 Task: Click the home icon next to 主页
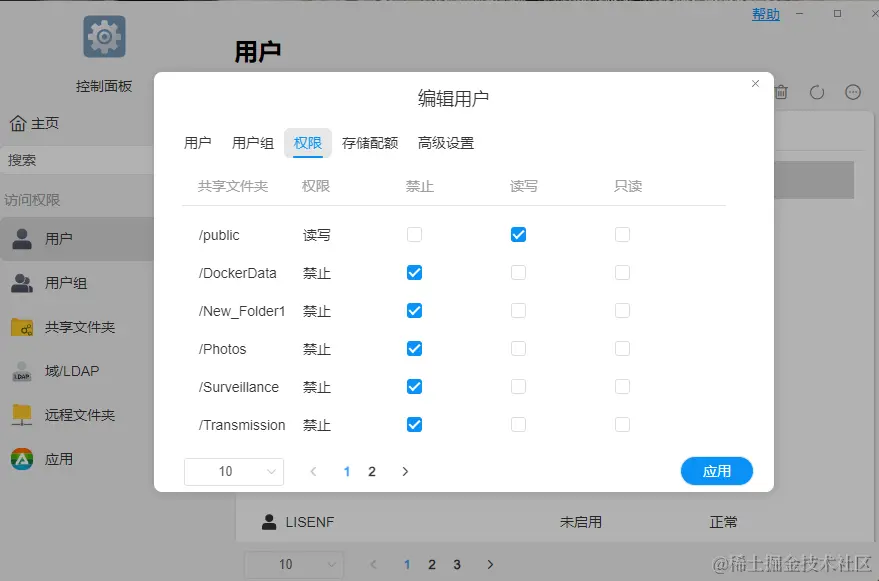pyautogui.click(x=18, y=123)
